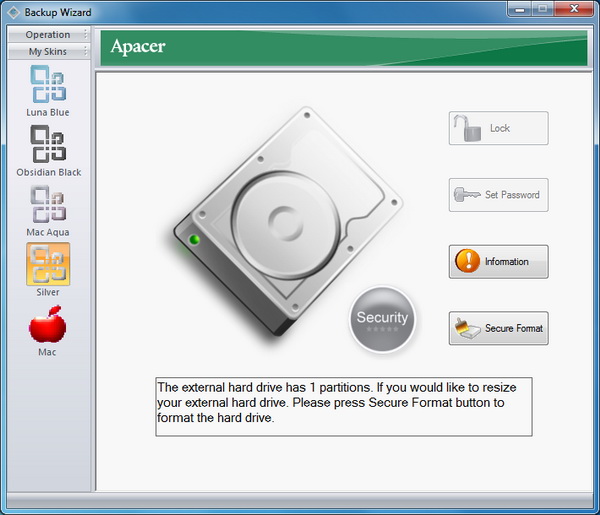The image size is (600, 515).
Task: Select the highlighted Silver skin icon
Action: pos(48,264)
